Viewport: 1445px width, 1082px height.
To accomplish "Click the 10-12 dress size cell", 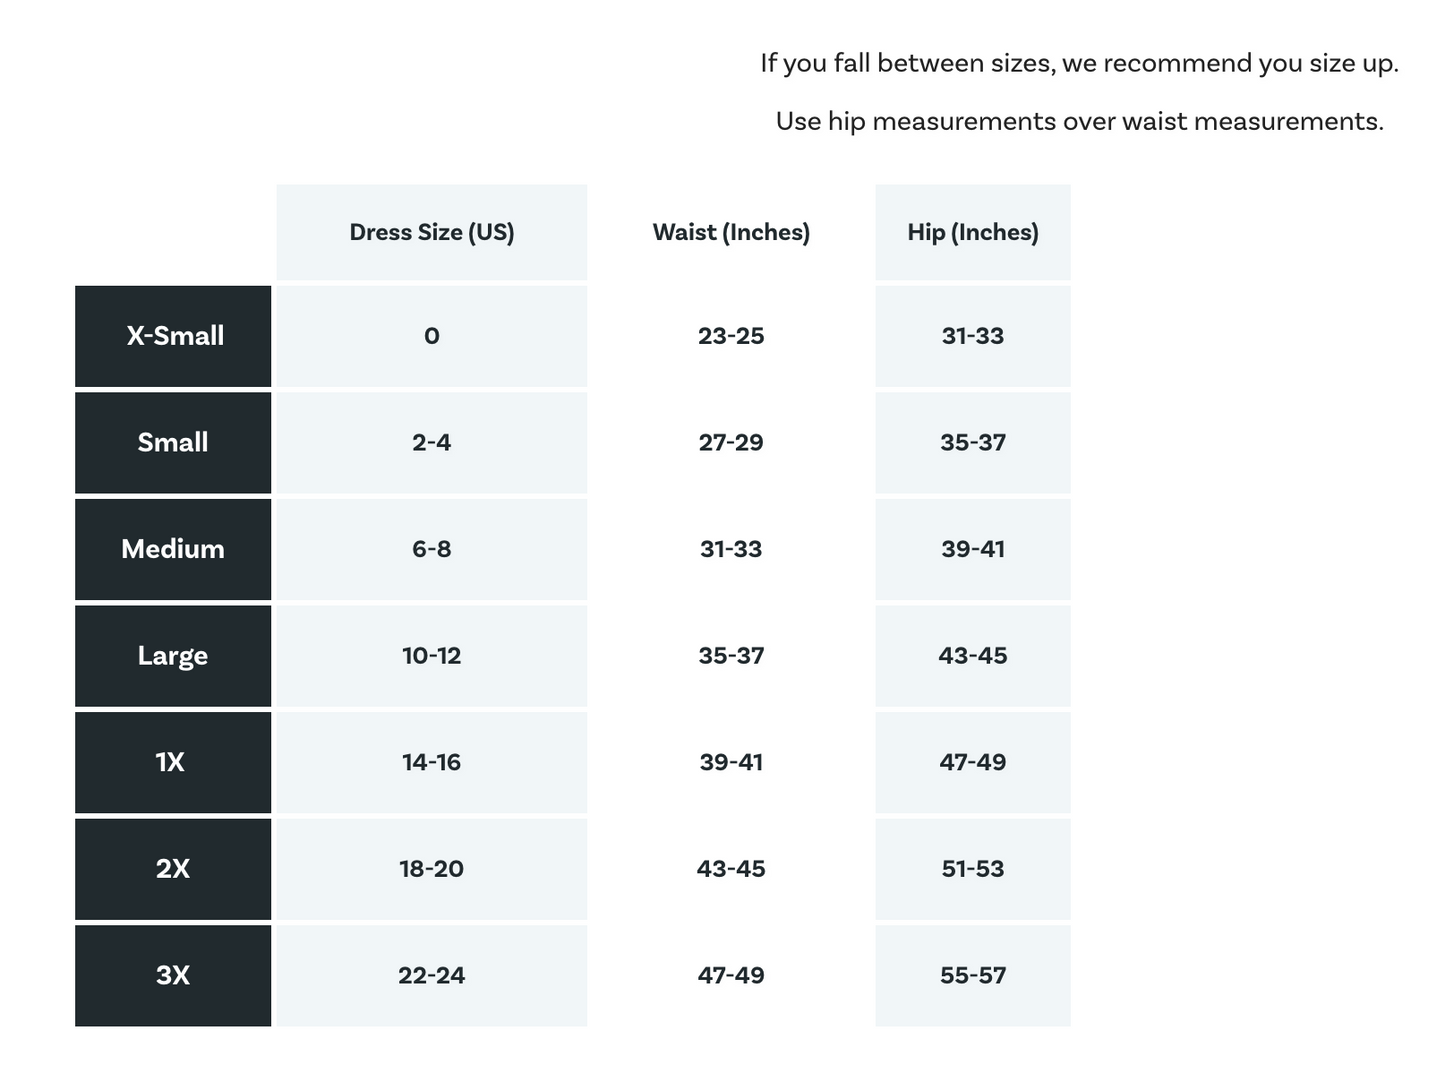I will click(x=431, y=656).
